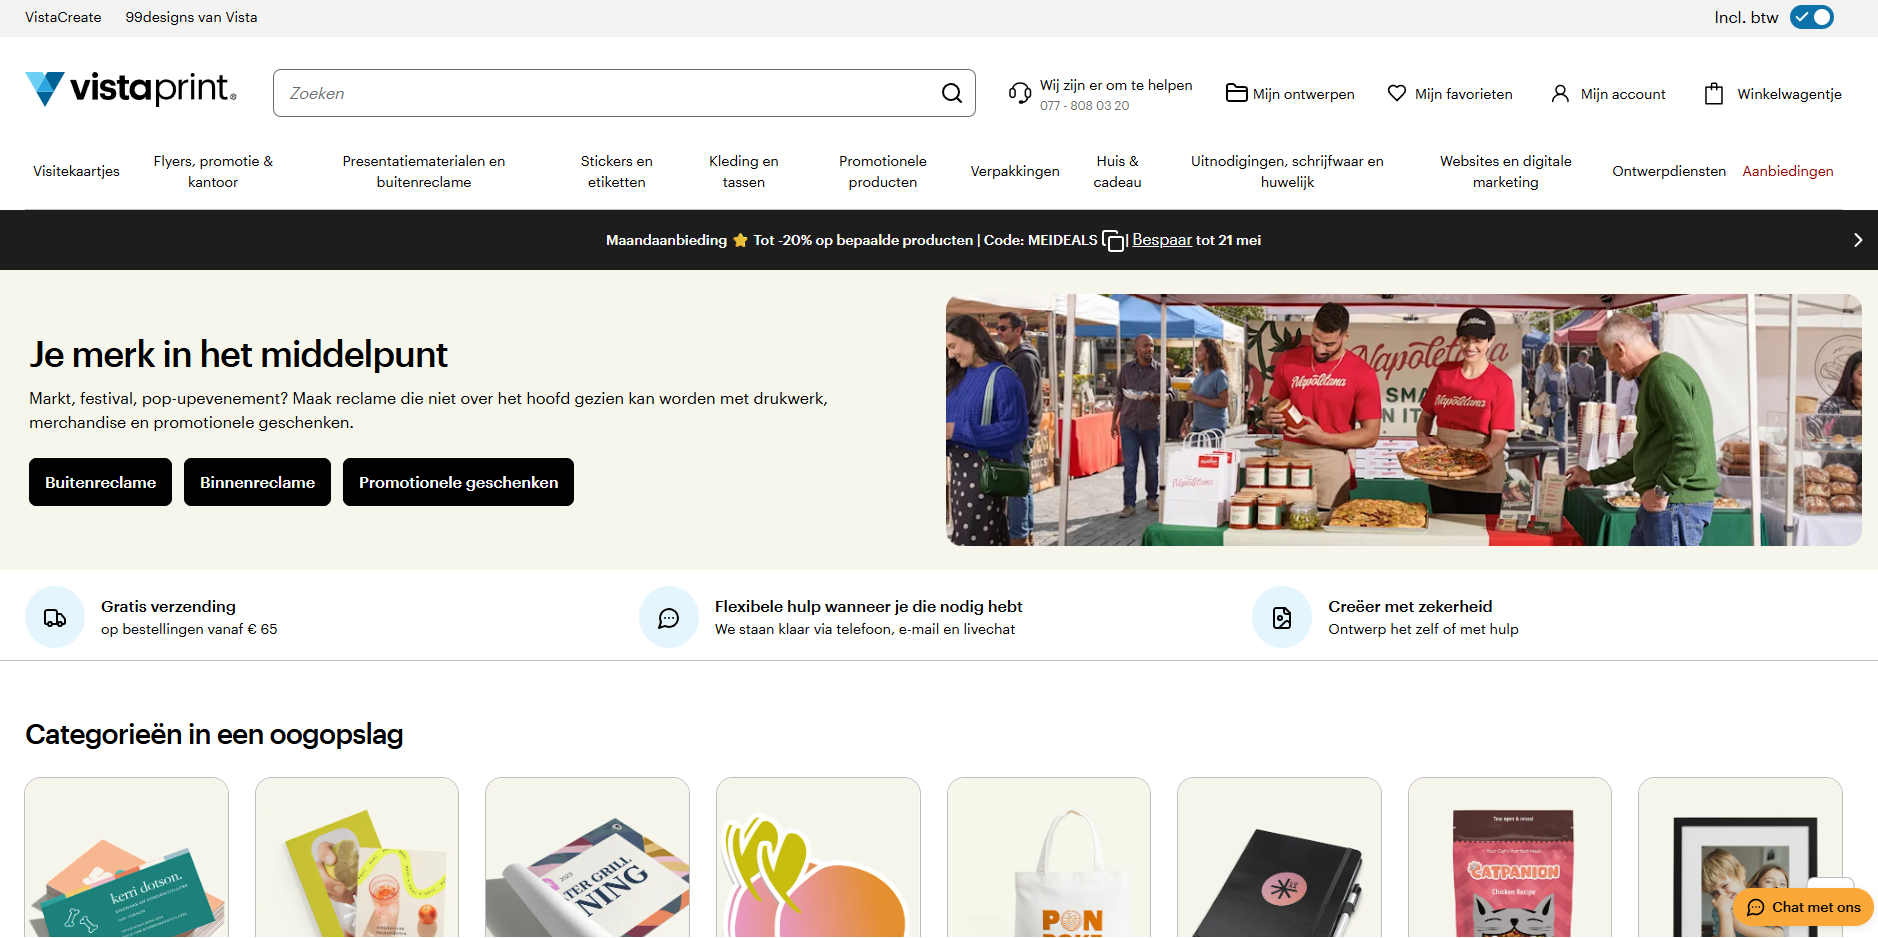The height and width of the screenshot is (938, 1878).
Task: Open the black notebook category card
Action: tap(1279, 858)
